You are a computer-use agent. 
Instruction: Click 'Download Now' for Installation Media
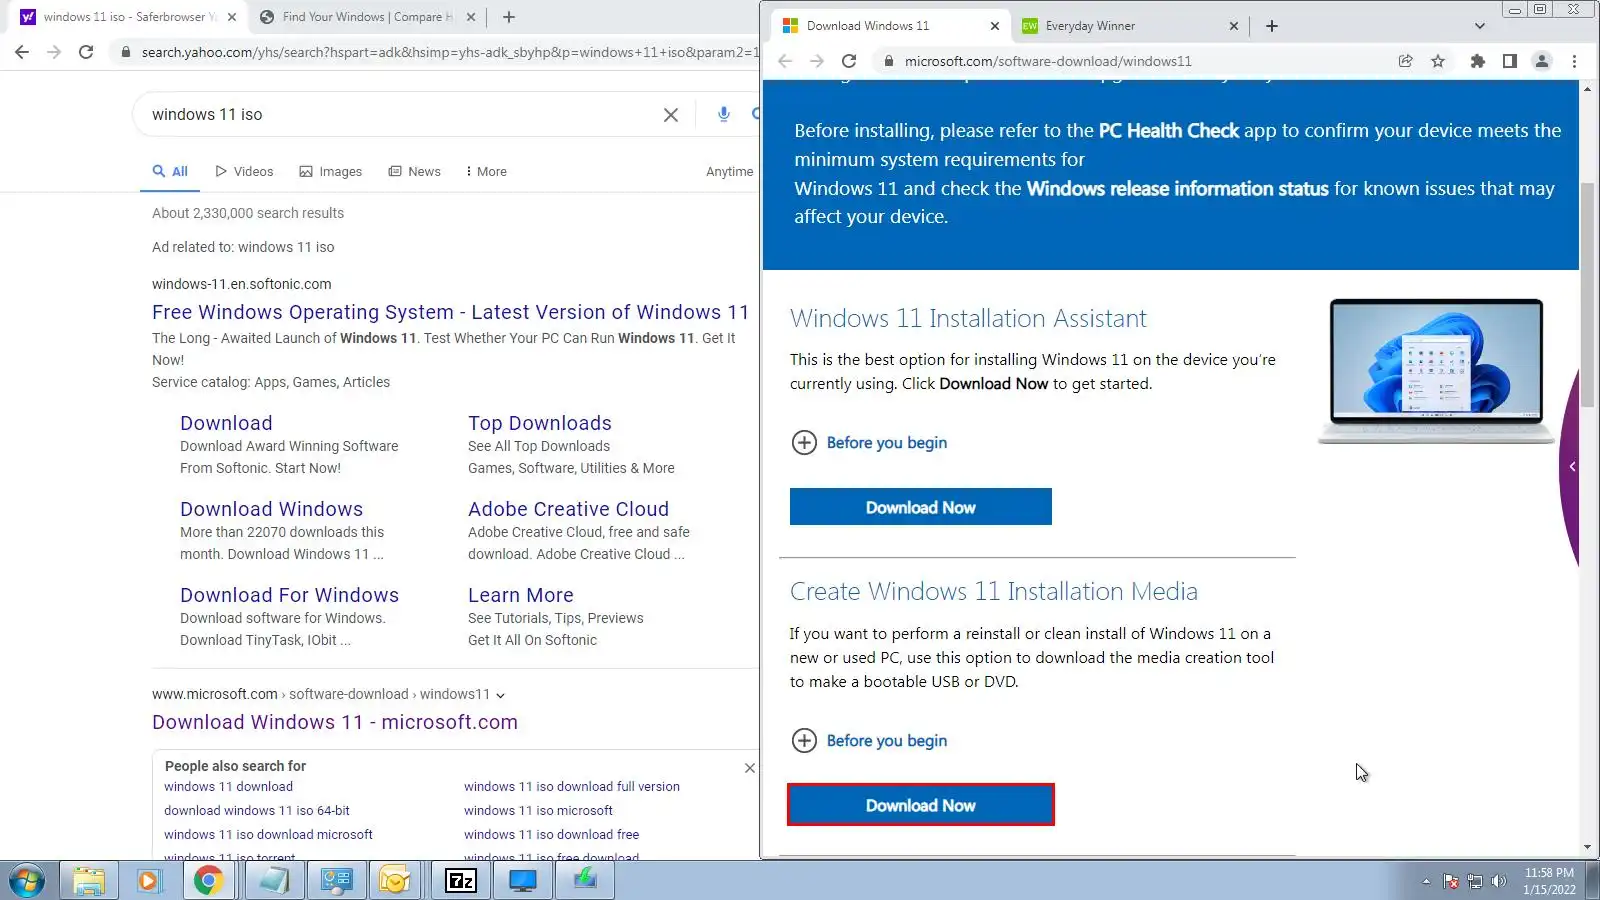pyautogui.click(x=921, y=805)
